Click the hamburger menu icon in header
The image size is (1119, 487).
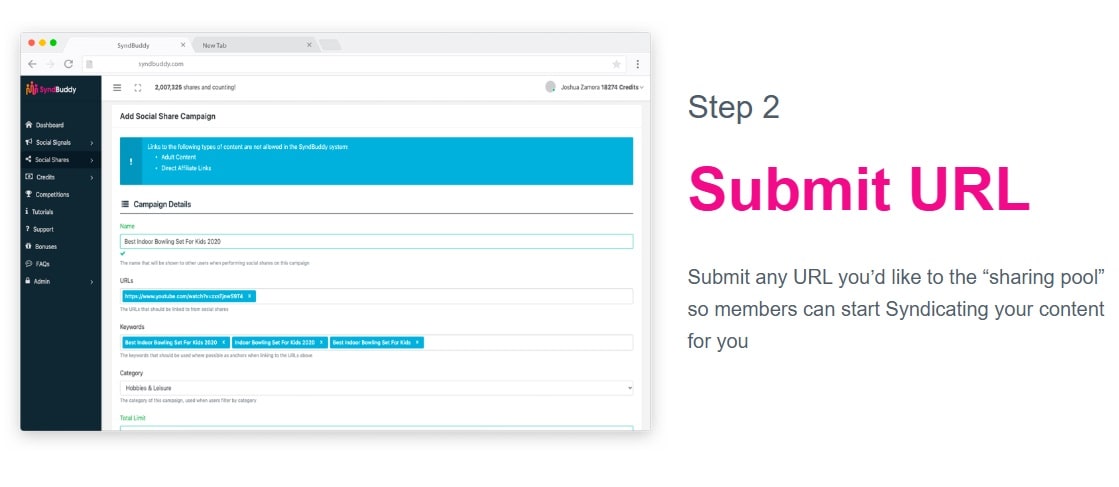117,88
